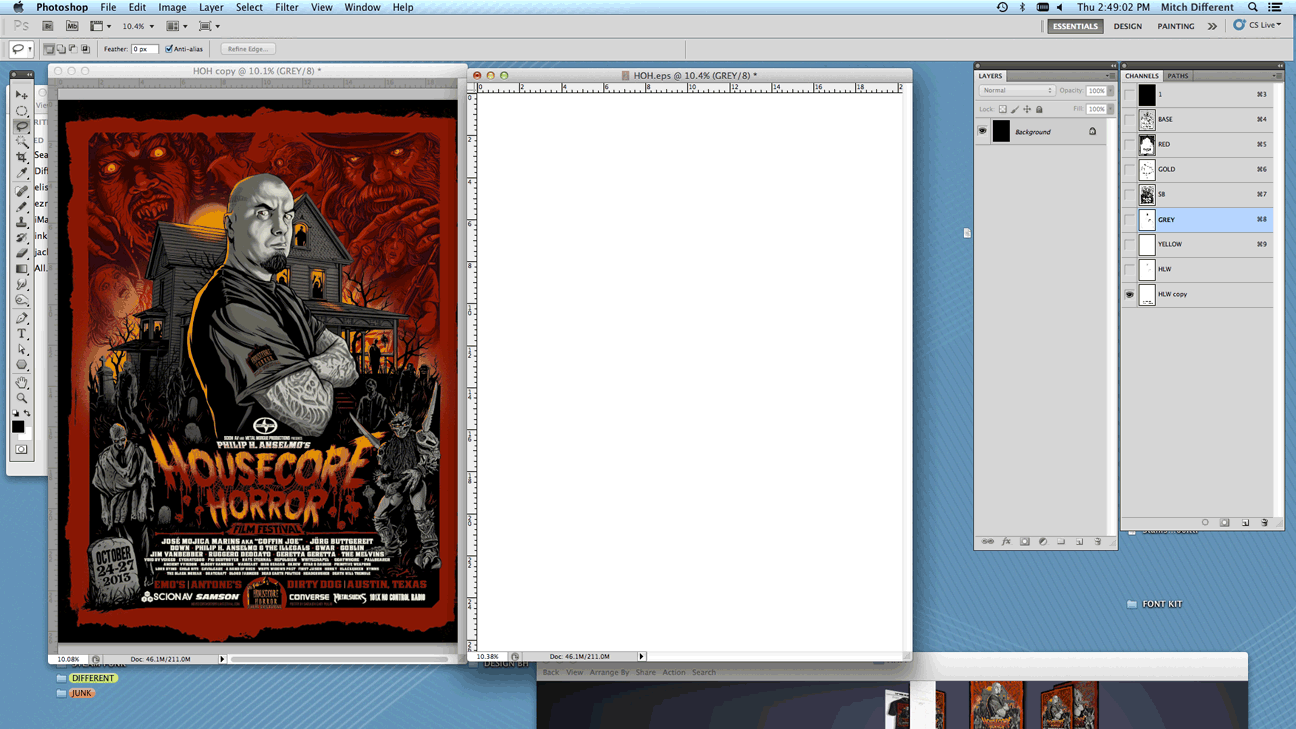1296x729 pixels.
Task: Select the Lasso tool in the toolbox
Action: click(21, 126)
